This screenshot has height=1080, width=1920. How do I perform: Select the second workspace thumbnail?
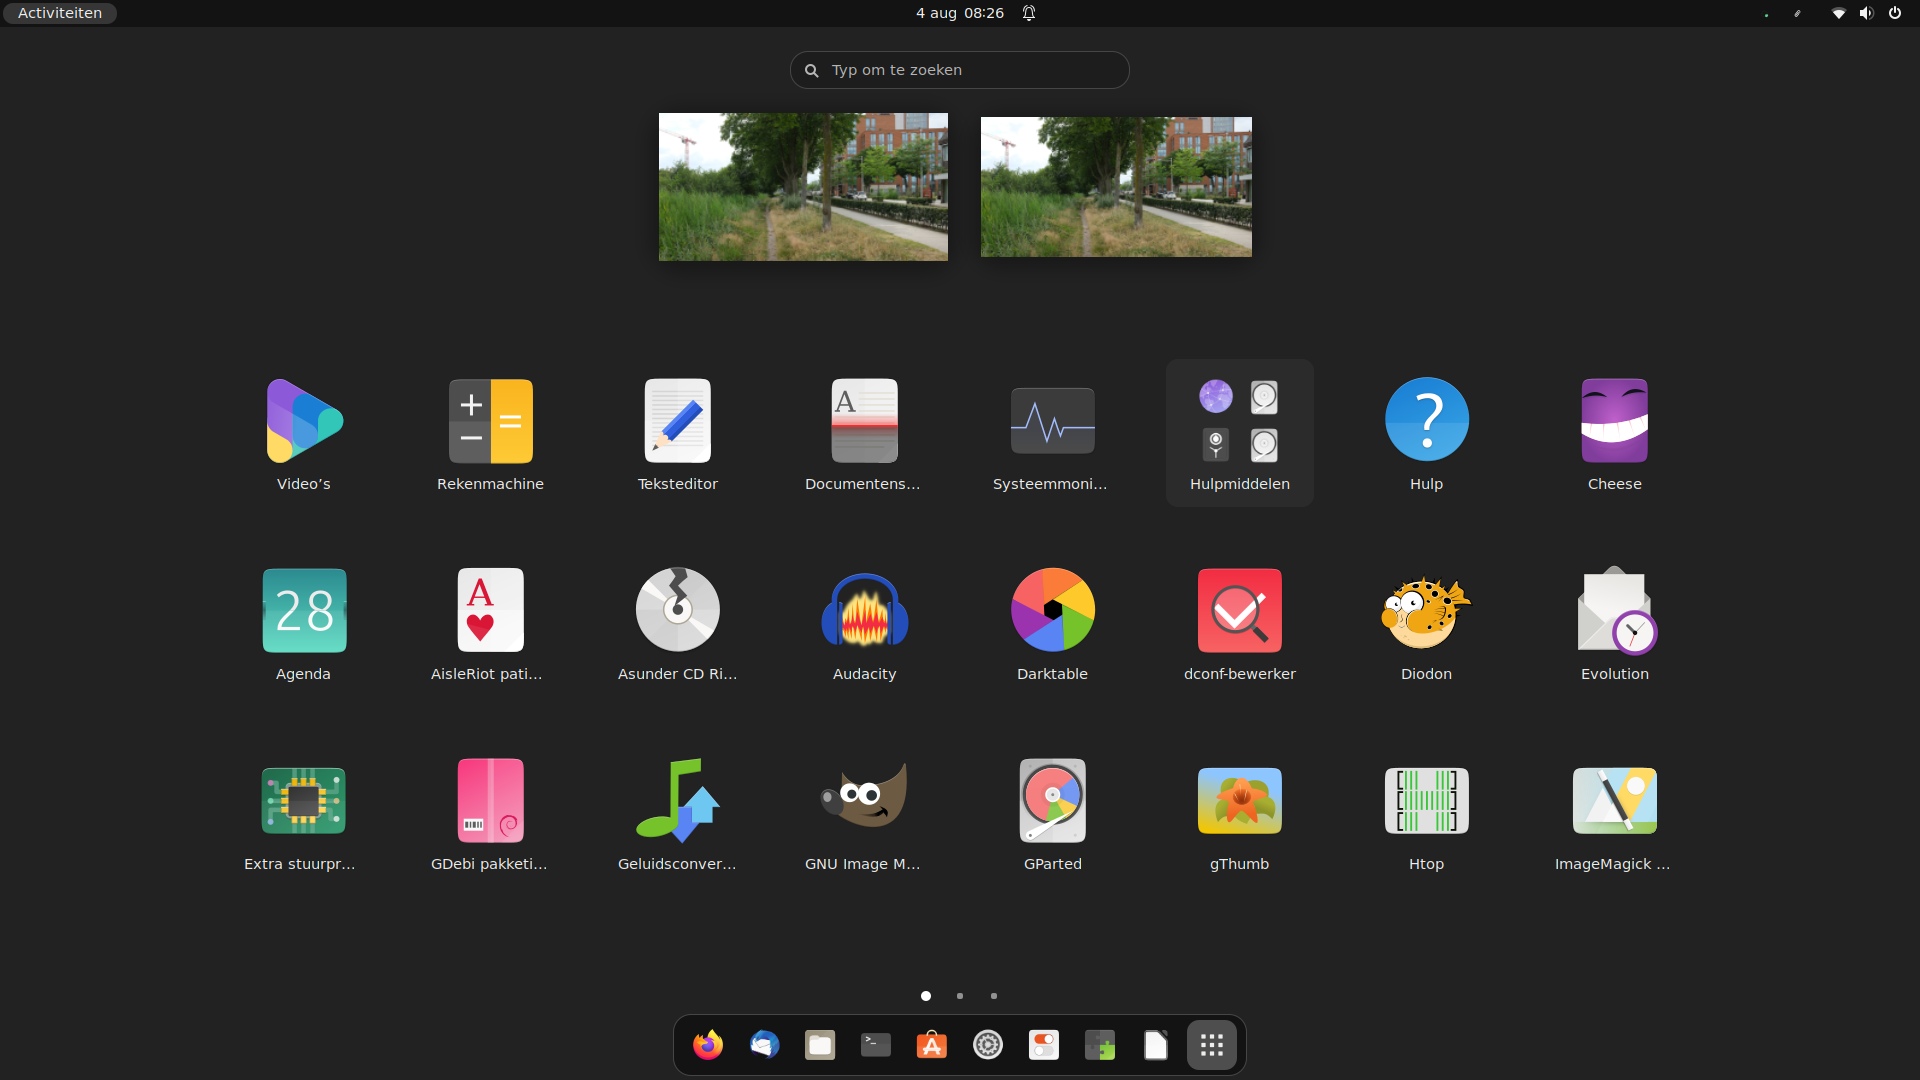[x=1116, y=187]
